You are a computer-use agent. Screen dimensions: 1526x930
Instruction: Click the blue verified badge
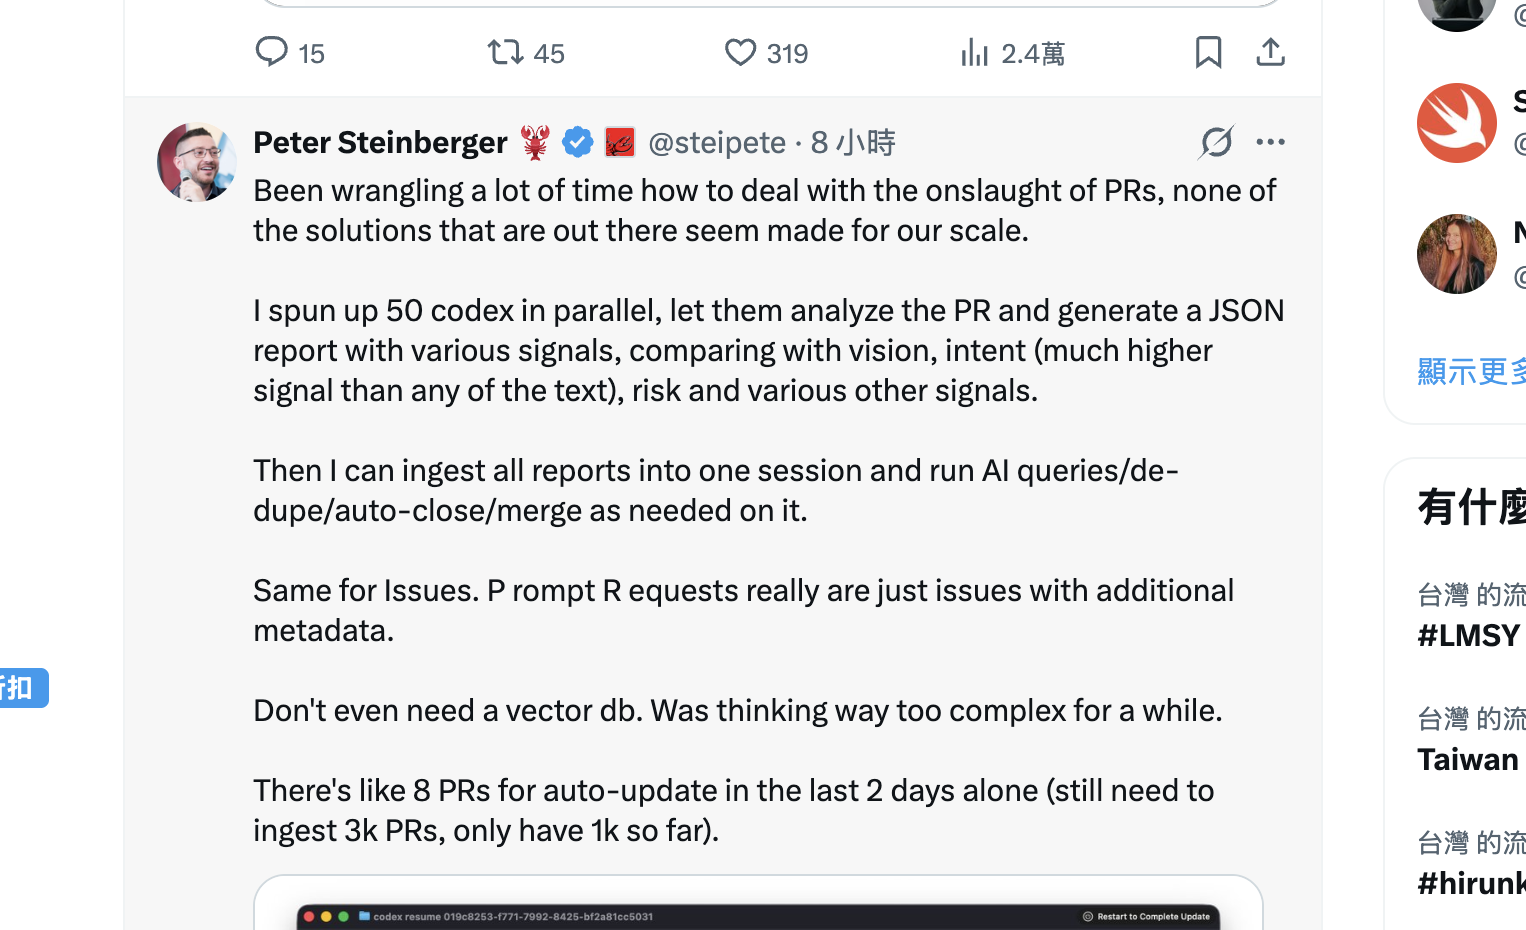pos(578,142)
